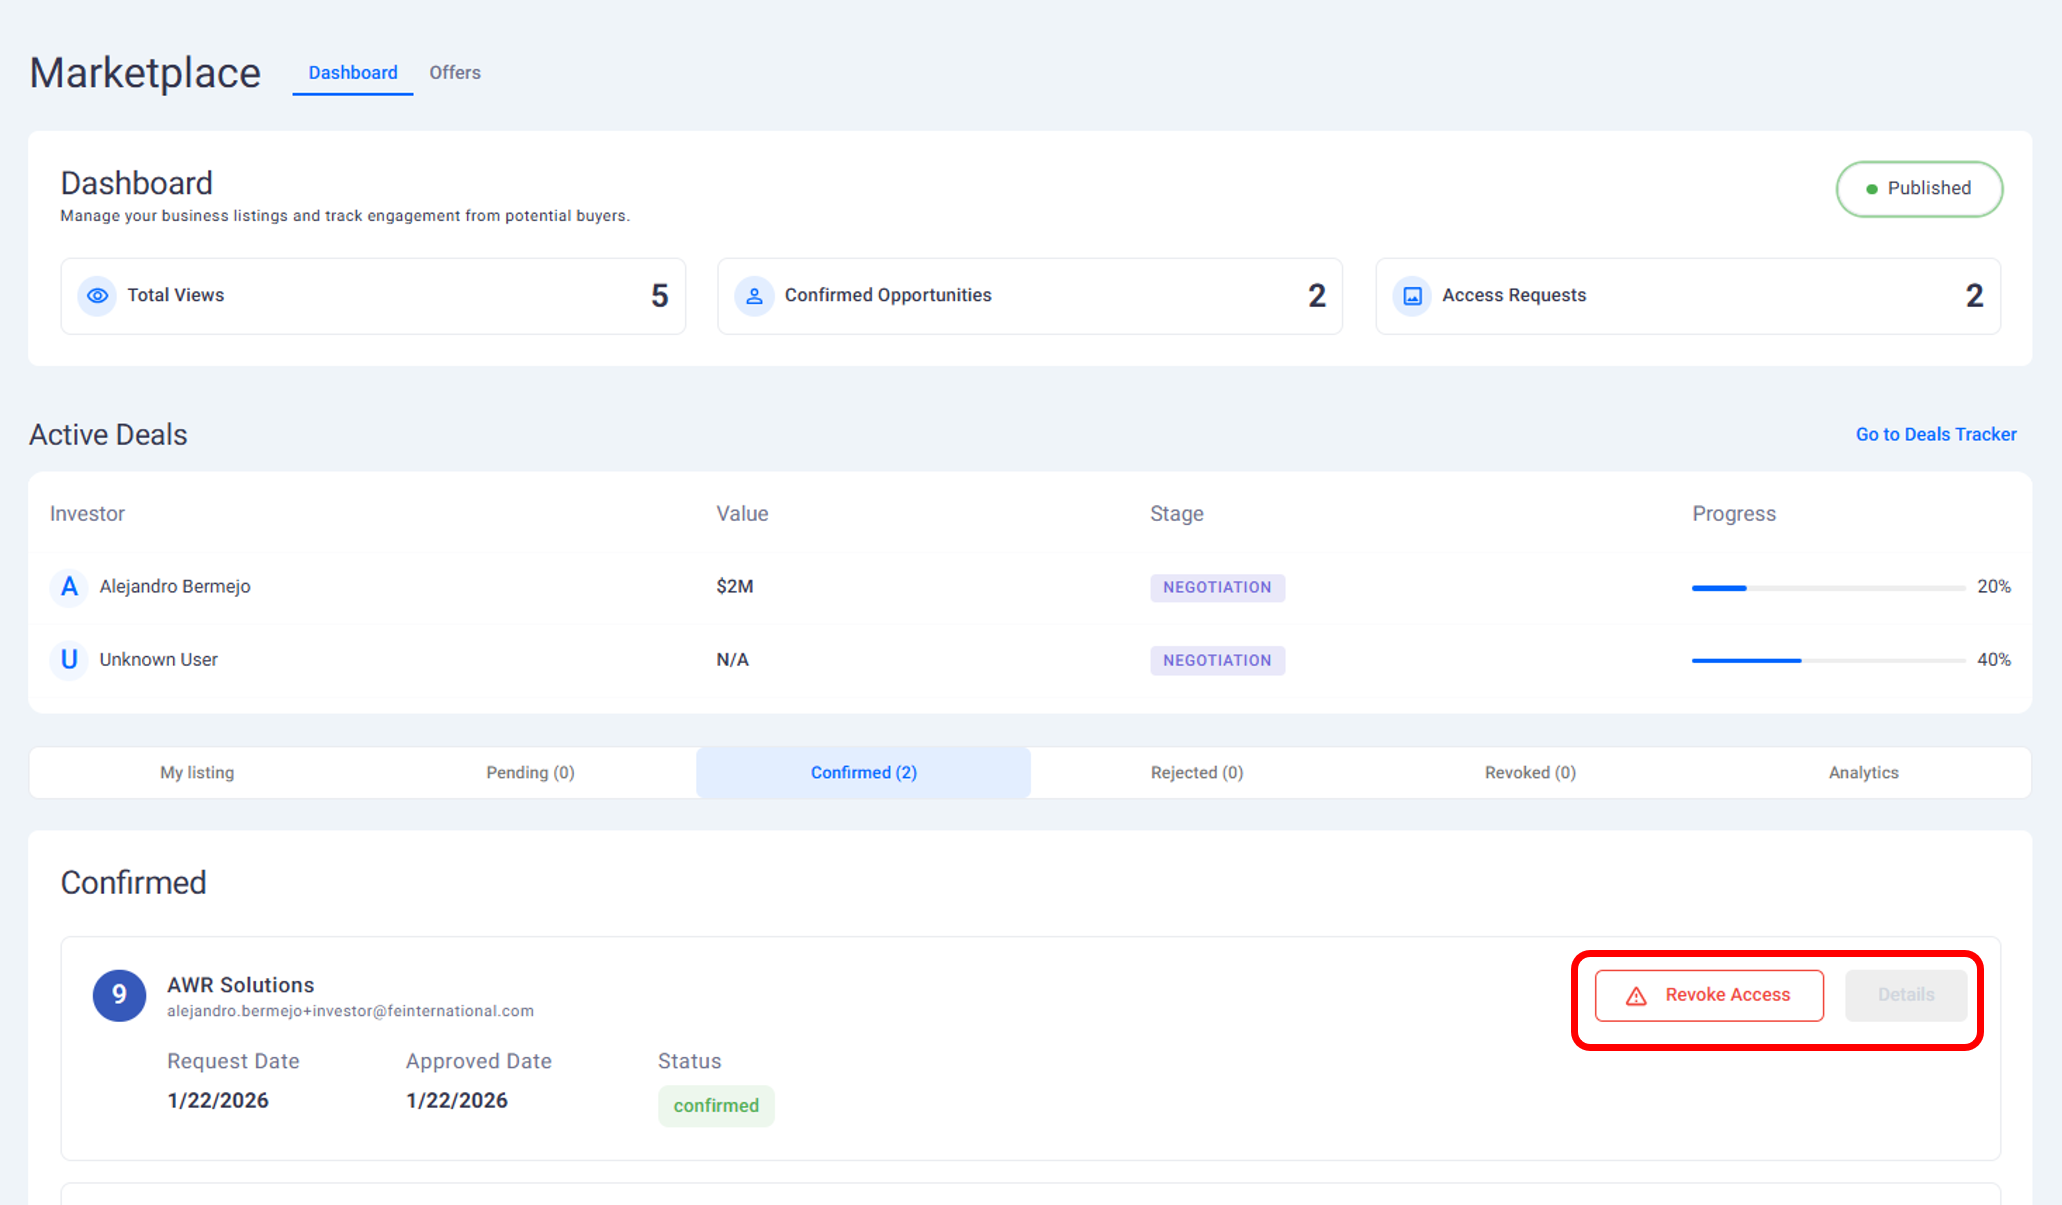Viewport: 2062px width, 1205px height.
Task: View the Revoked (0) tab
Action: [x=1530, y=773]
